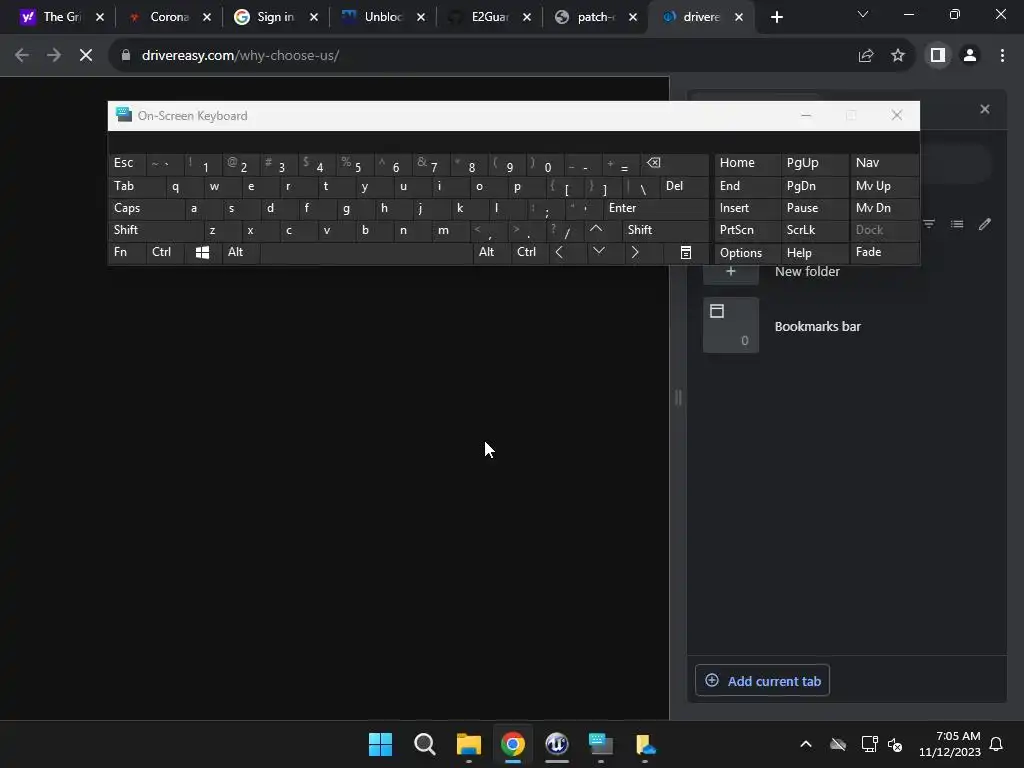This screenshot has height=768, width=1024.
Task: Switch to the 'patch-' tab
Action: 588,17
